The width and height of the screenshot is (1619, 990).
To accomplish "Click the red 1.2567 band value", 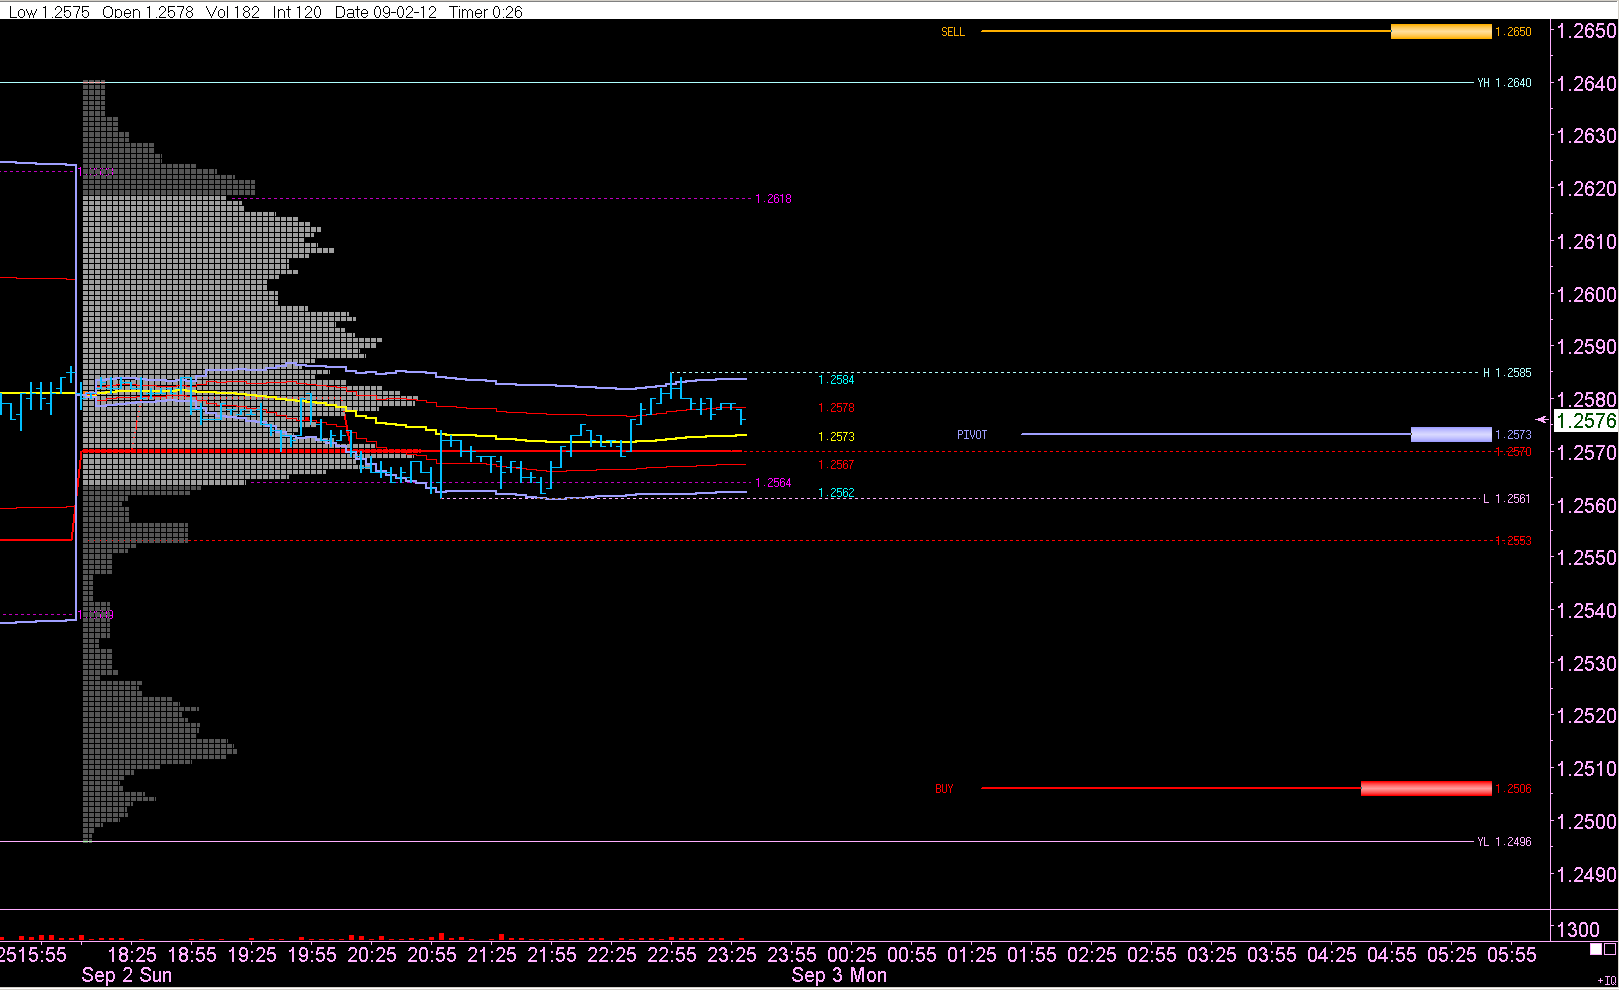I will (x=836, y=465).
